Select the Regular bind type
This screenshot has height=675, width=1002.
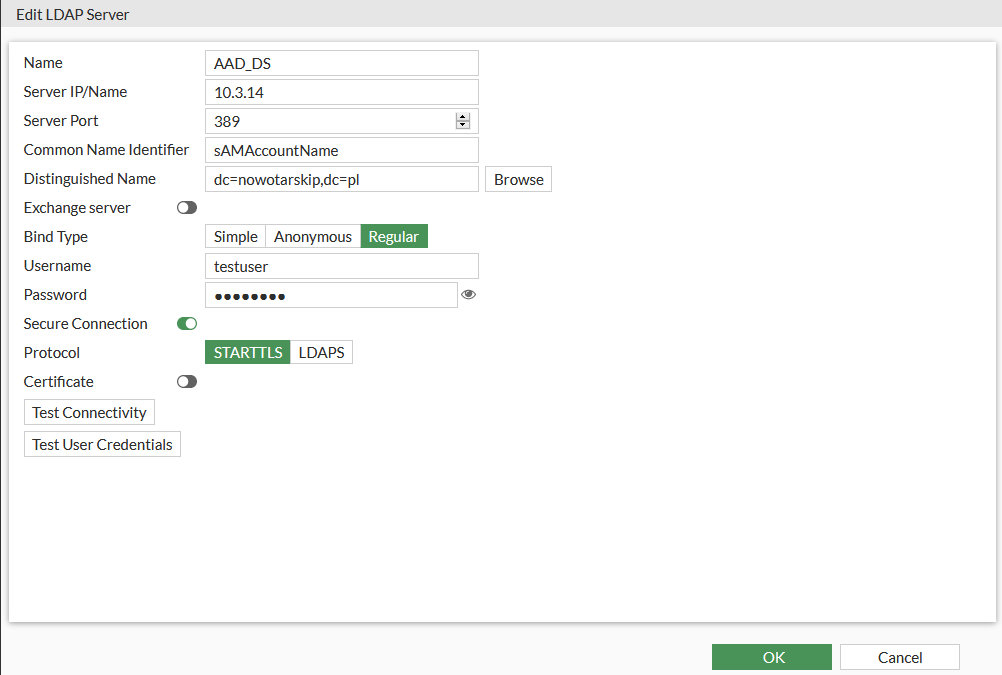click(394, 237)
